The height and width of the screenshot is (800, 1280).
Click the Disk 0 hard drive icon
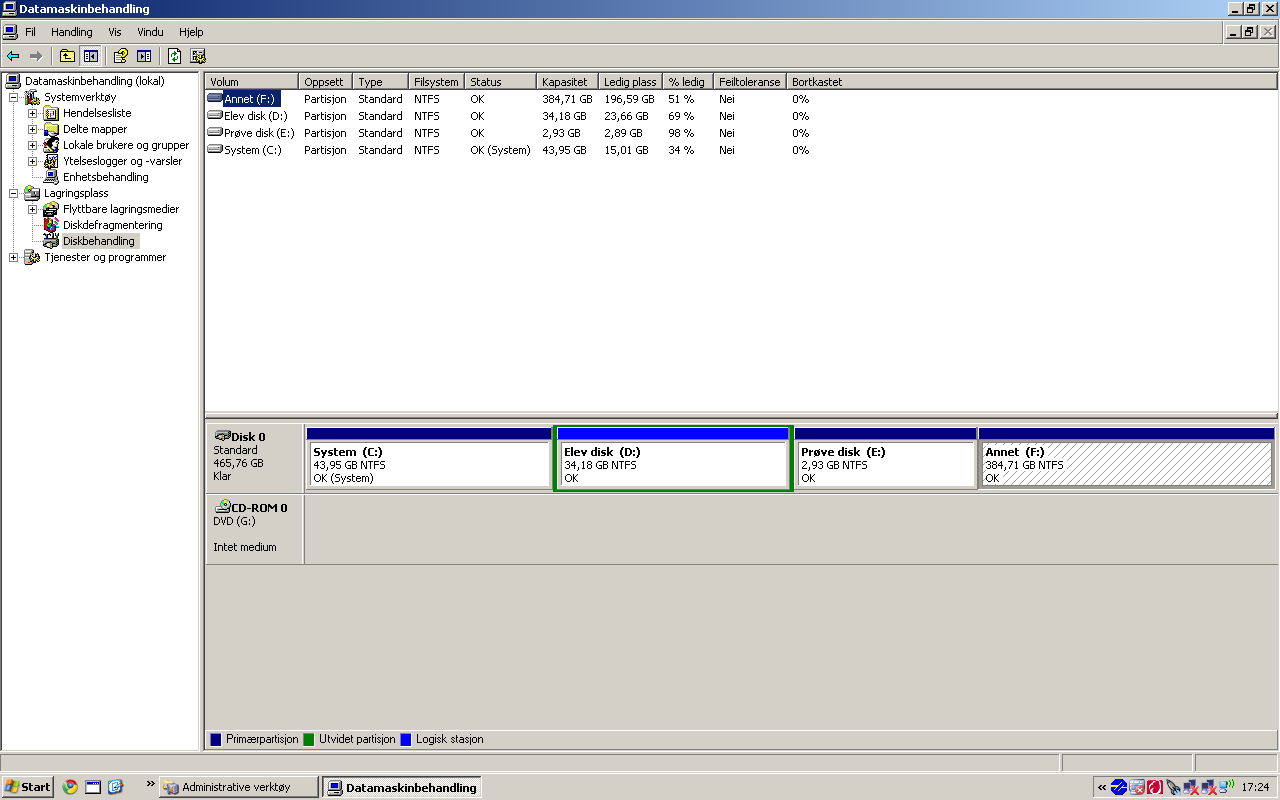coord(222,436)
